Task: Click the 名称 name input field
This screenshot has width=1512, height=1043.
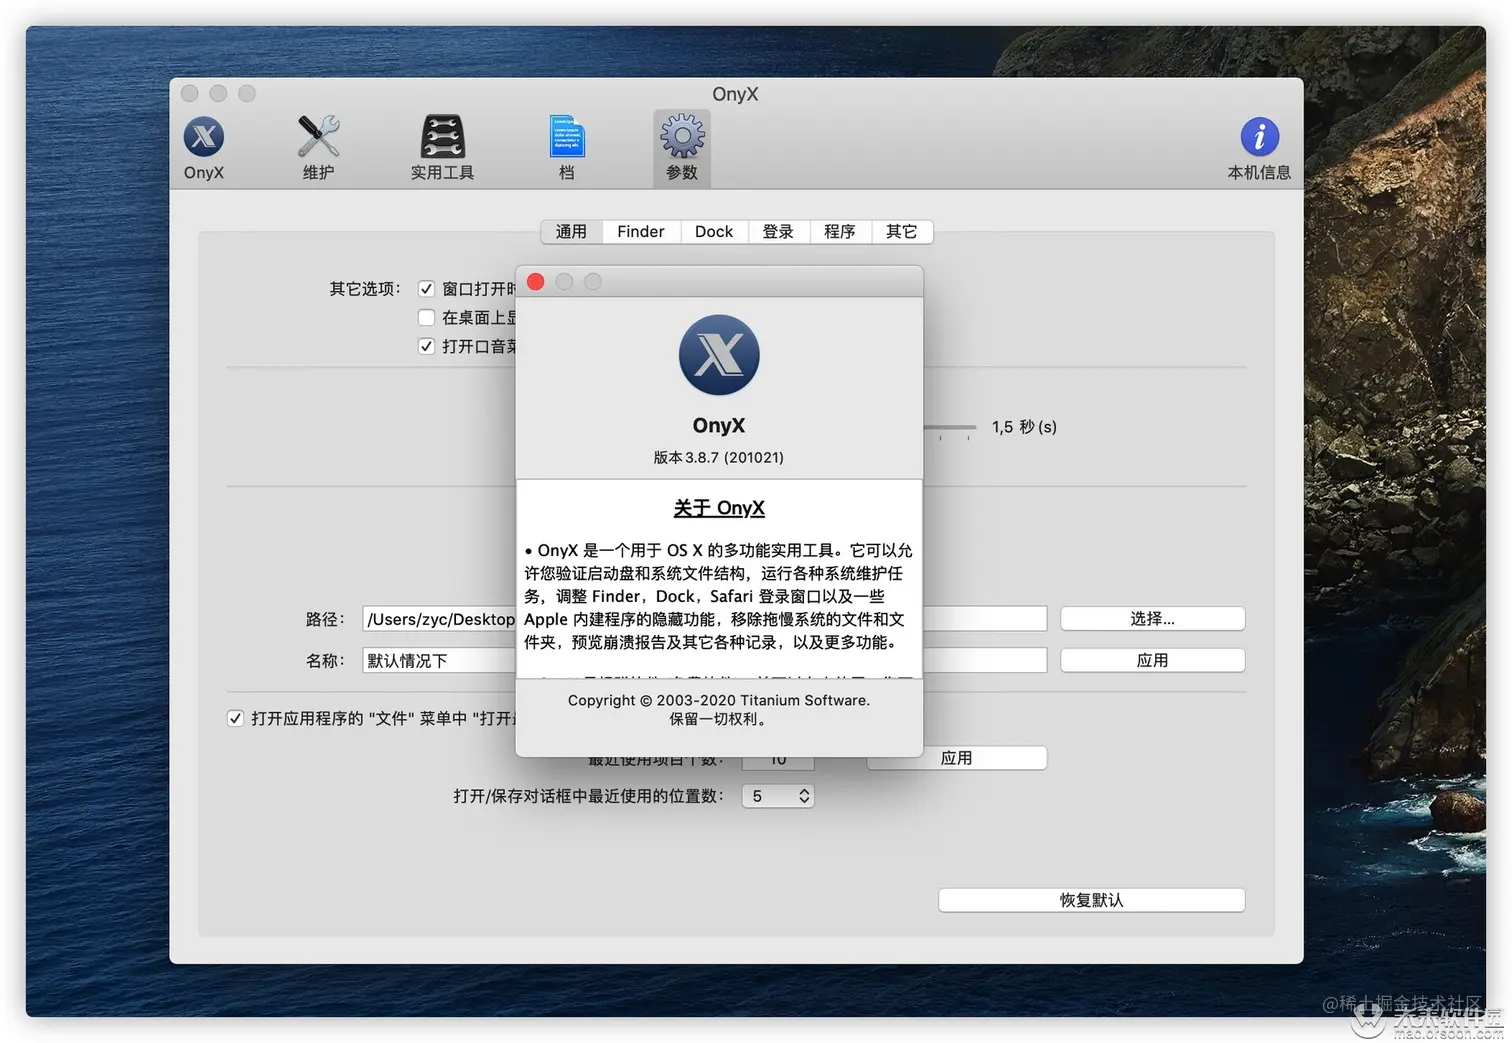Action: pyautogui.click(x=704, y=660)
